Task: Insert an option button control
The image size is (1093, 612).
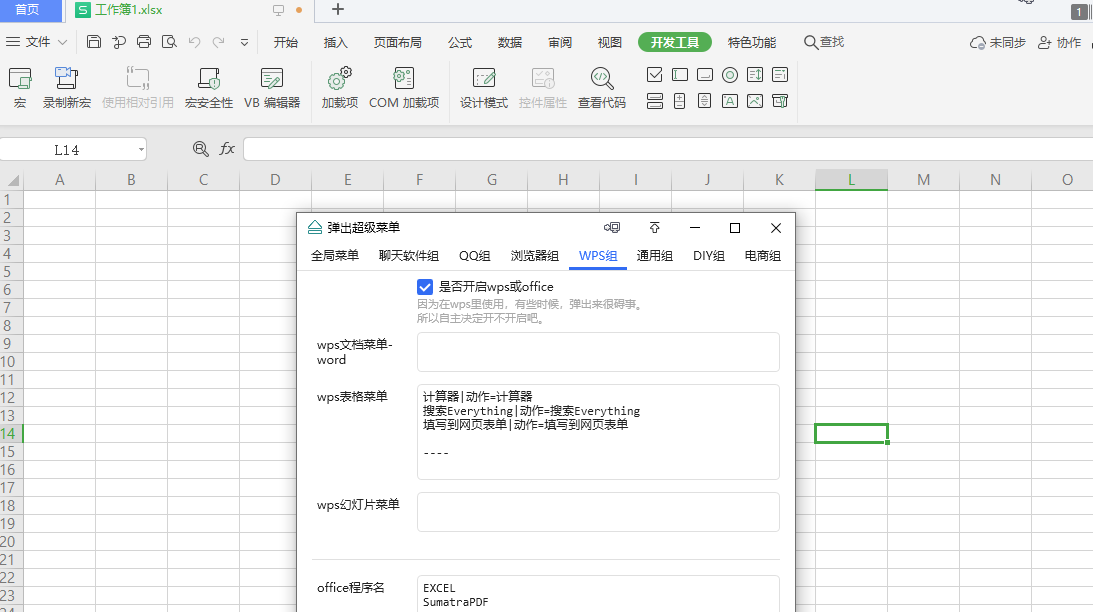Action: point(730,75)
